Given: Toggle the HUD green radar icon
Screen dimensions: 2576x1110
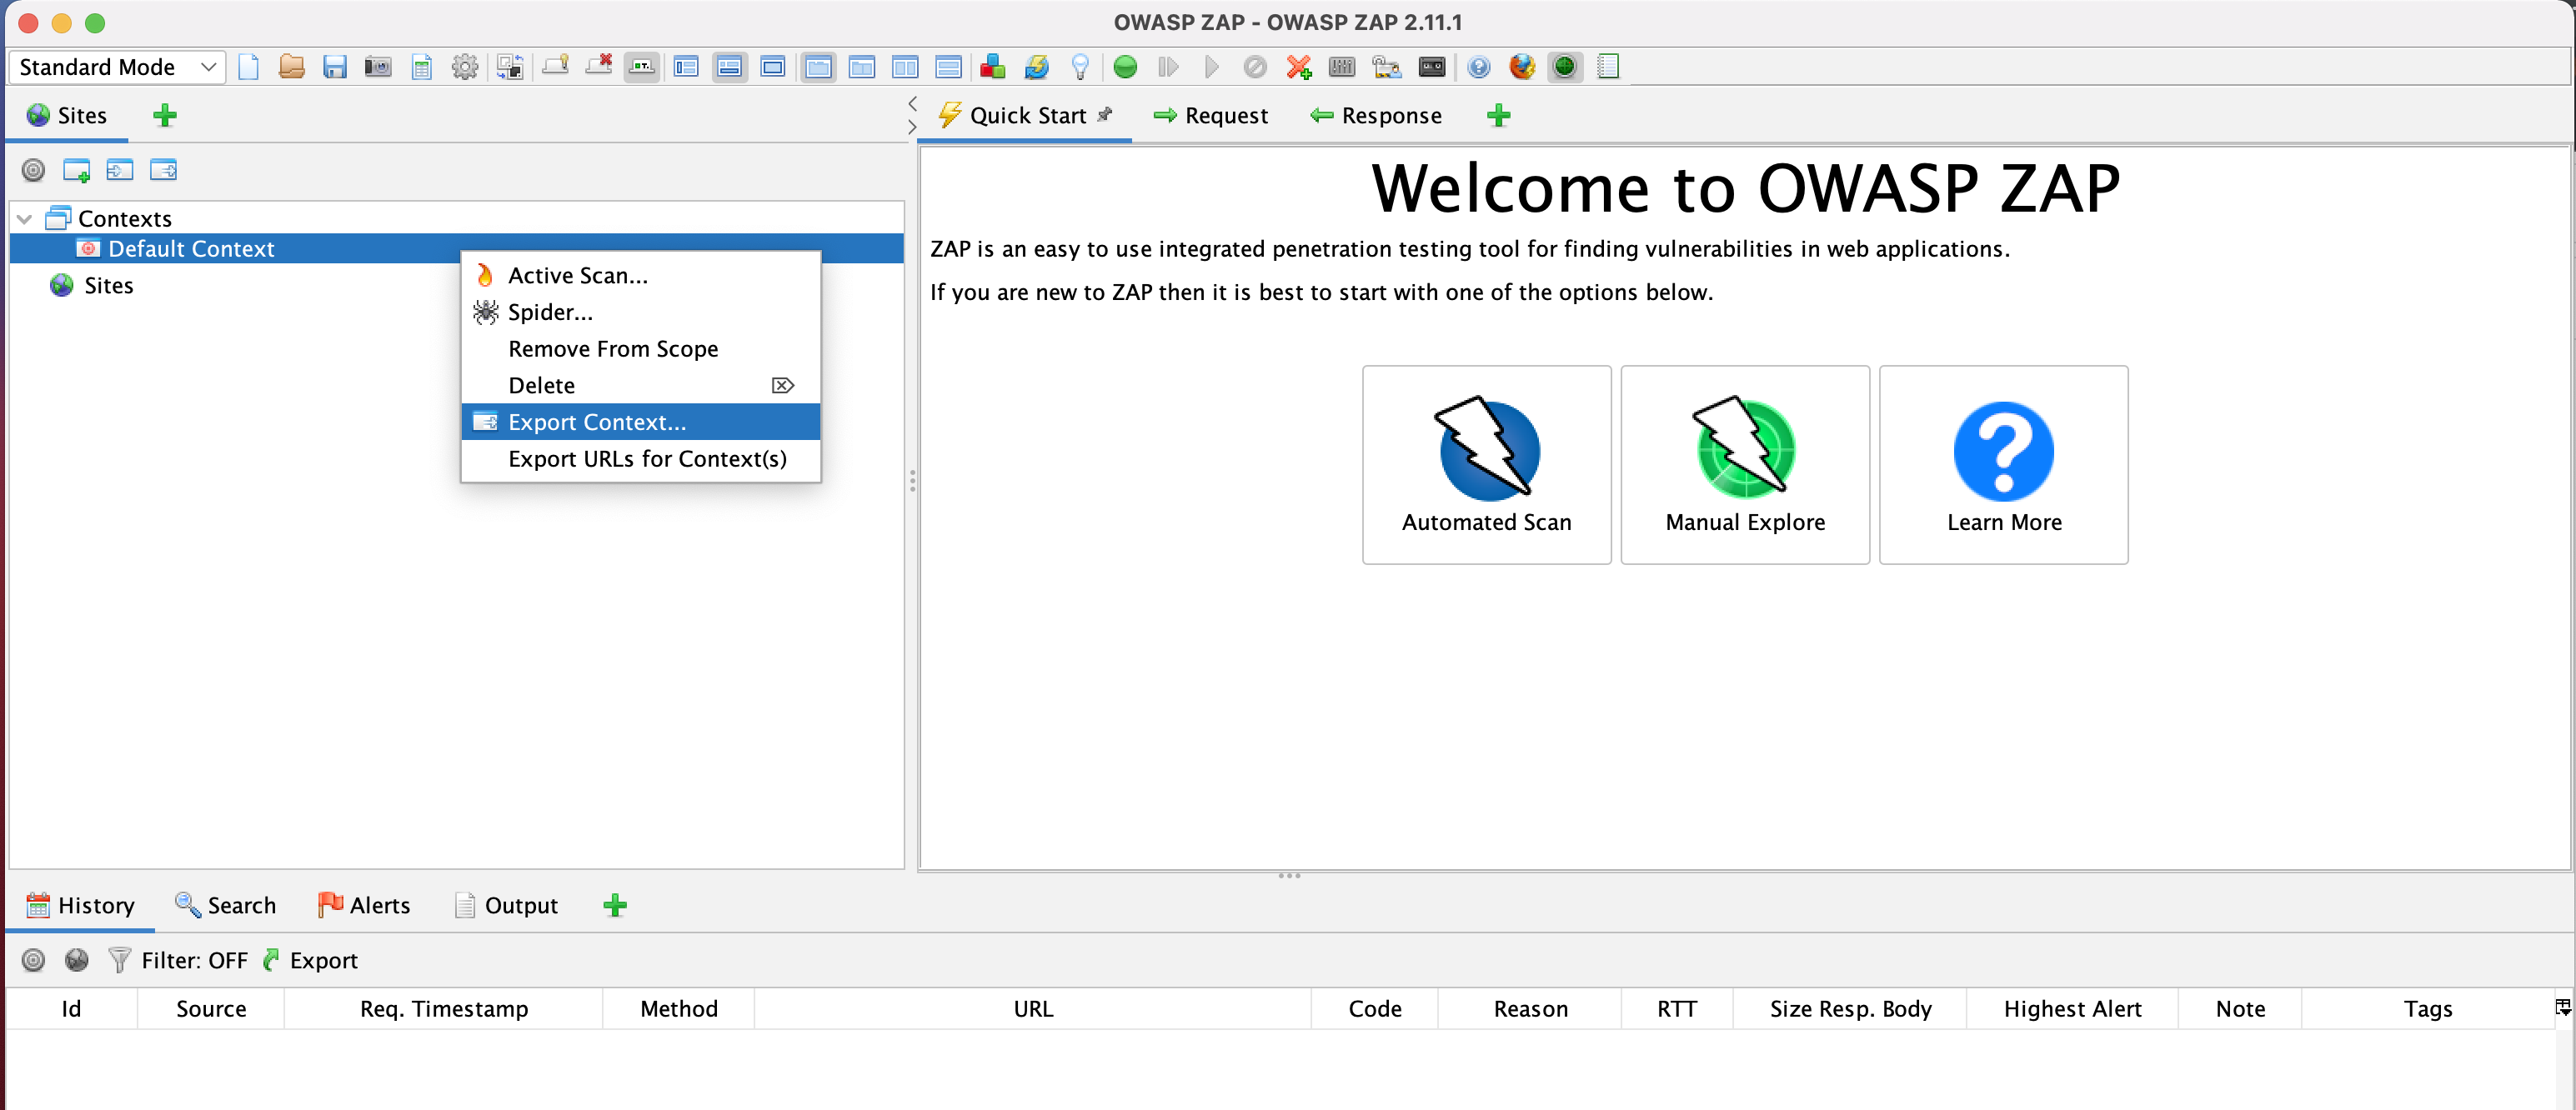Looking at the screenshot, I should tap(1565, 67).
